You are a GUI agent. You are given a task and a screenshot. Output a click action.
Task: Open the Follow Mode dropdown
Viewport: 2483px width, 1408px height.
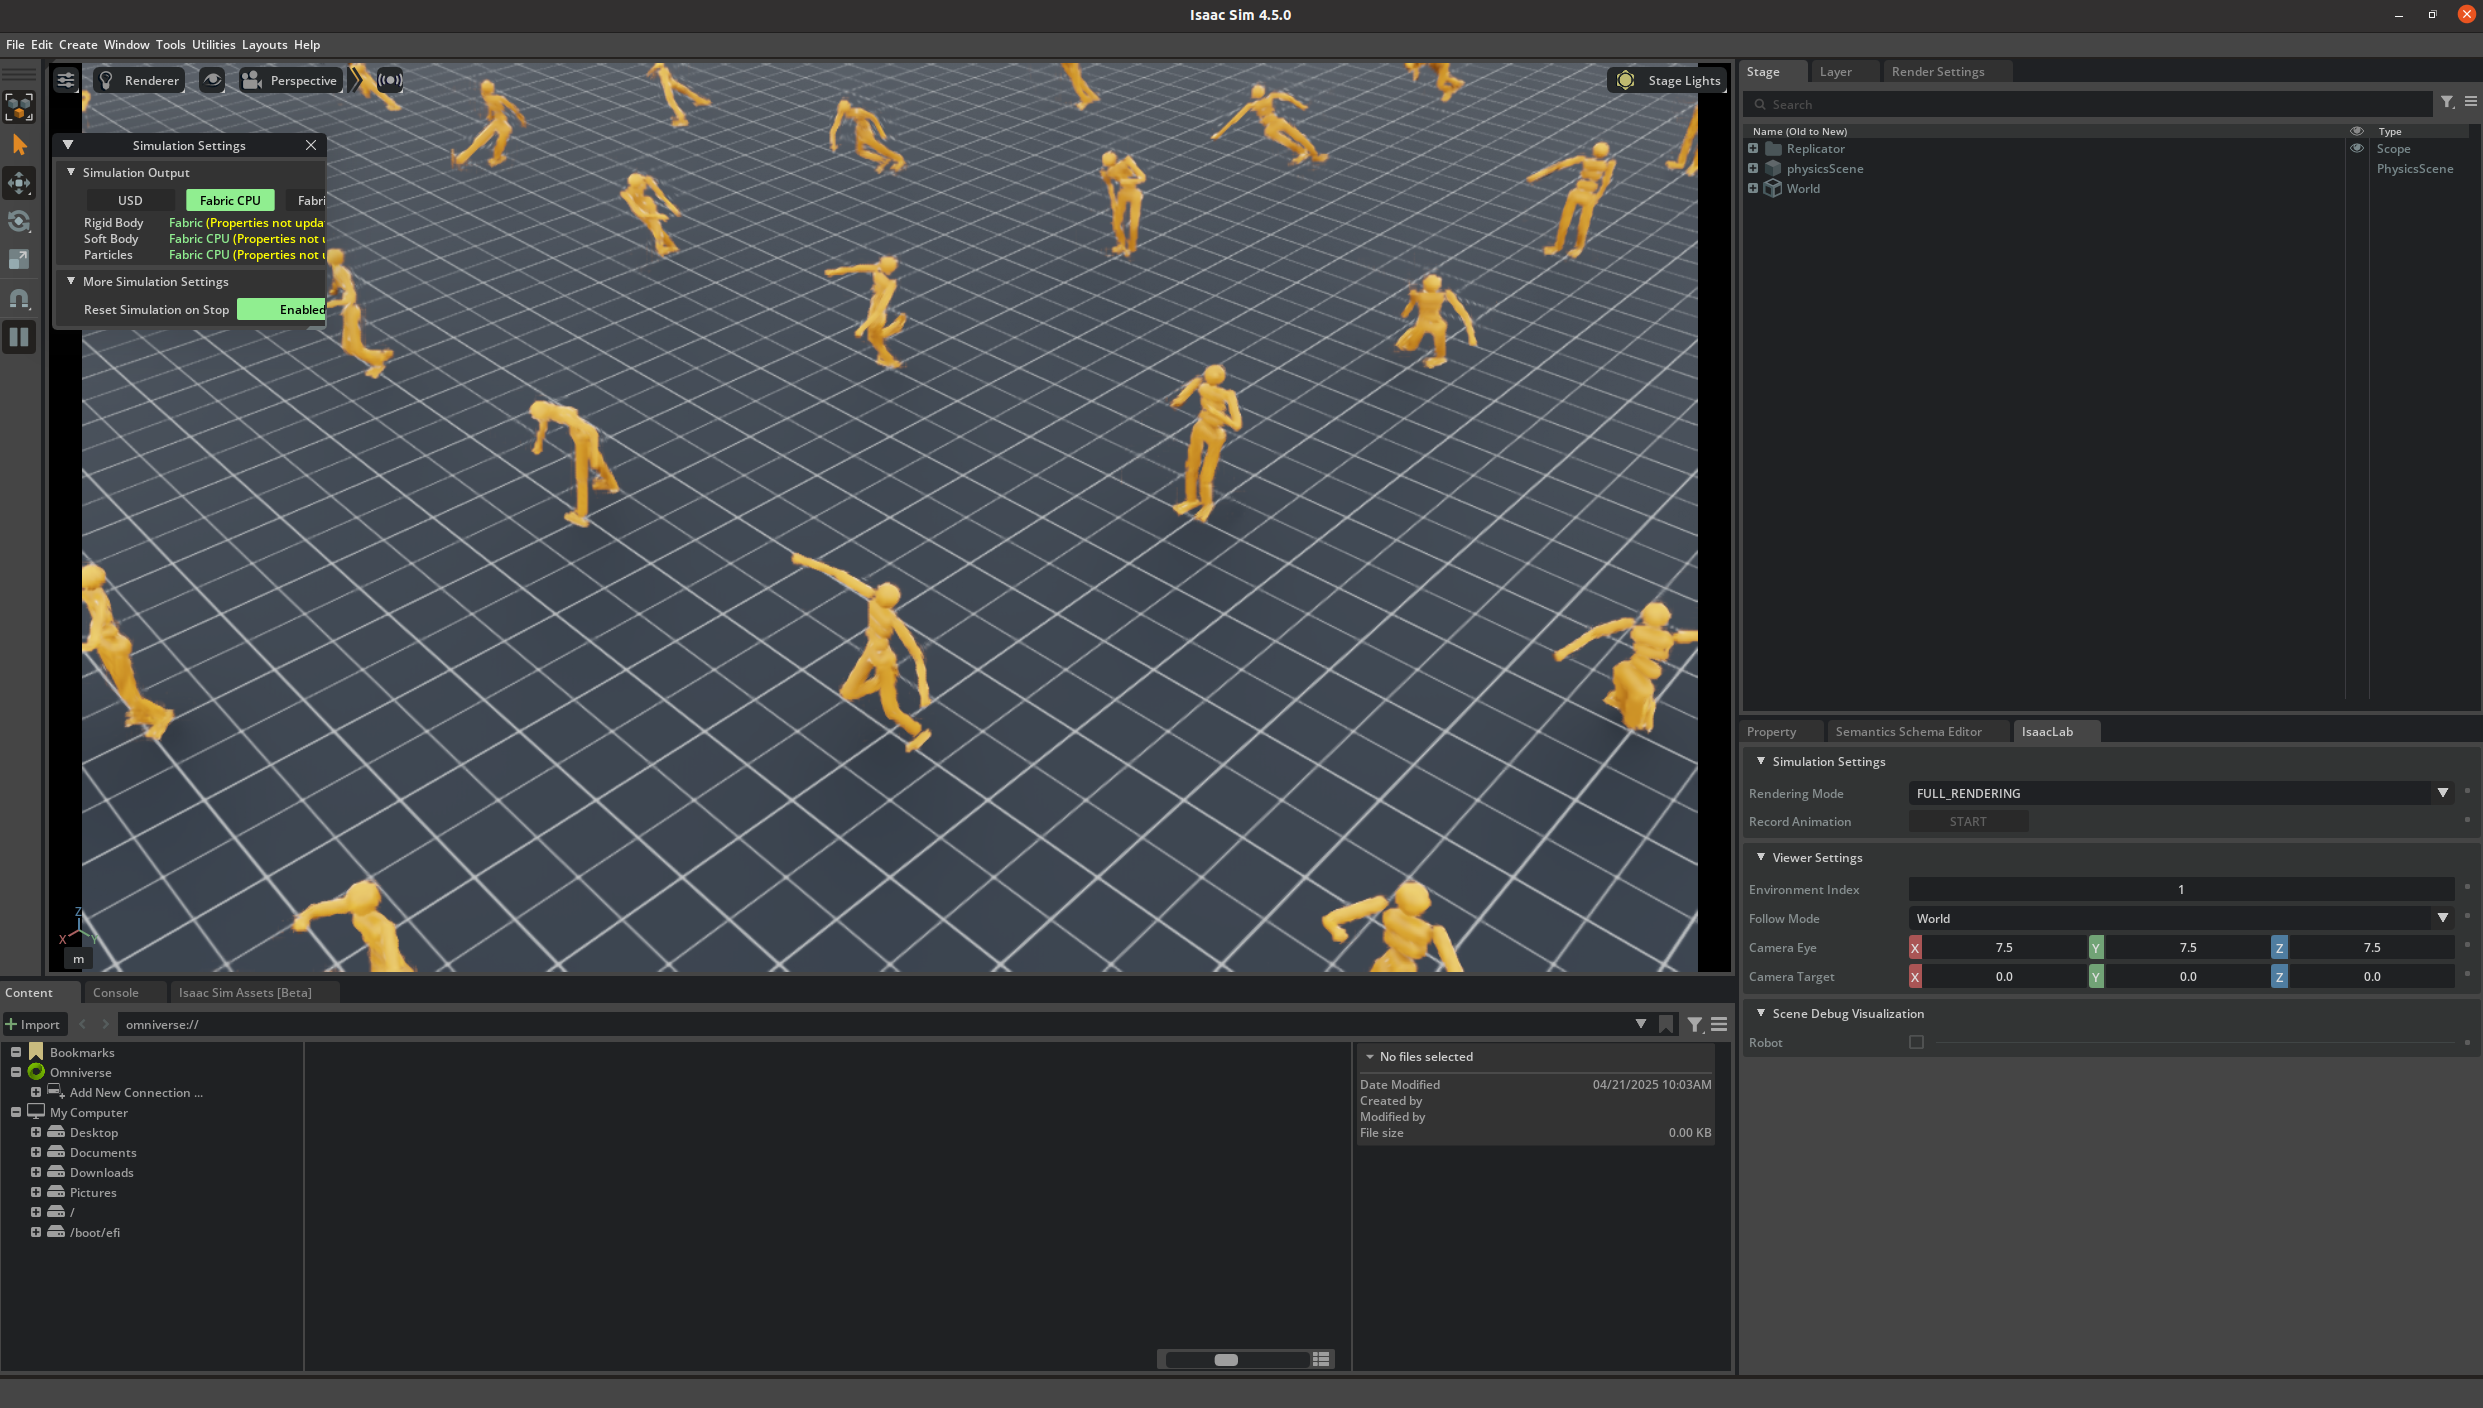click(x=2442, y=918)
